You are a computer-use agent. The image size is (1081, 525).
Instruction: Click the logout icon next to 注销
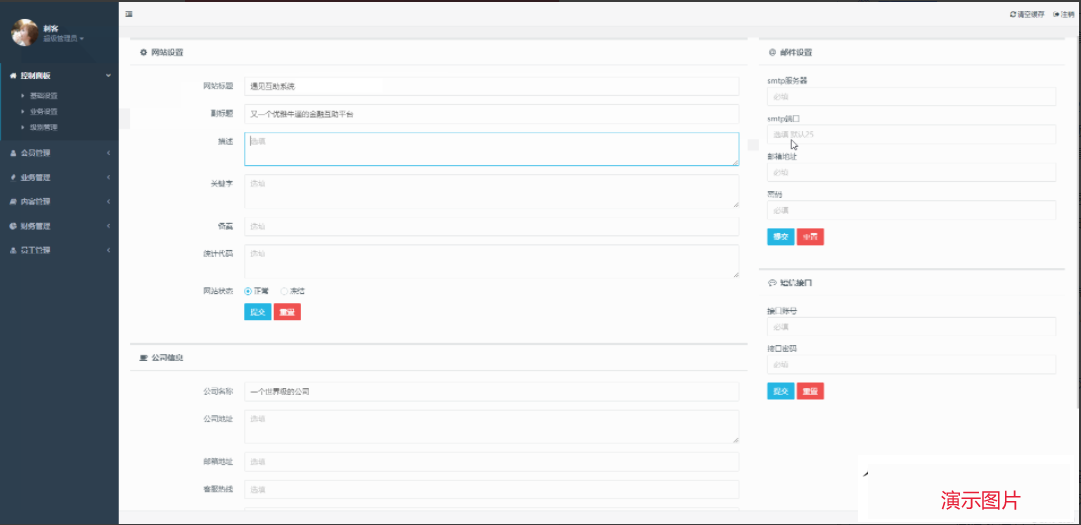pyautogui.click(x=1056, y=14)
